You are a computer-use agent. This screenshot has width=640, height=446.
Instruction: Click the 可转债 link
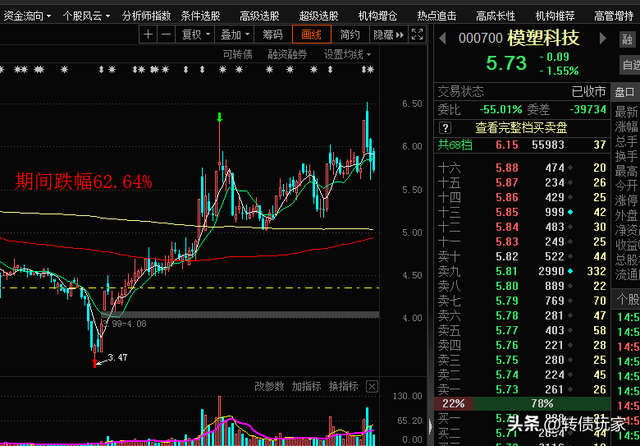coord(238,54)
